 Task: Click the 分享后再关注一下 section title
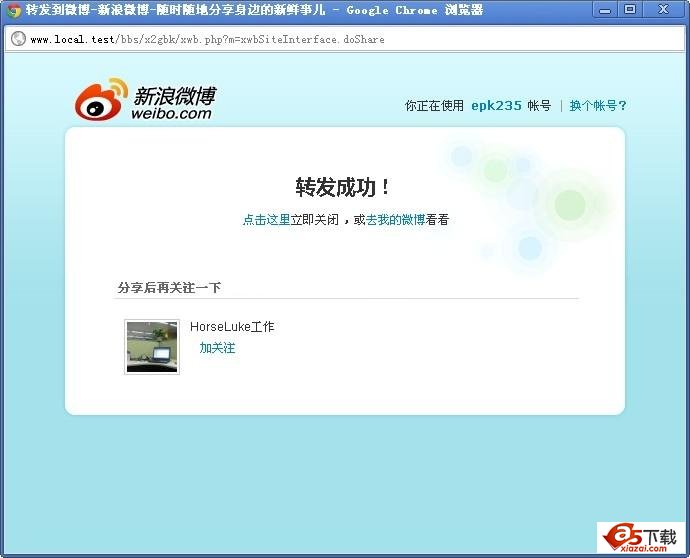169,288
